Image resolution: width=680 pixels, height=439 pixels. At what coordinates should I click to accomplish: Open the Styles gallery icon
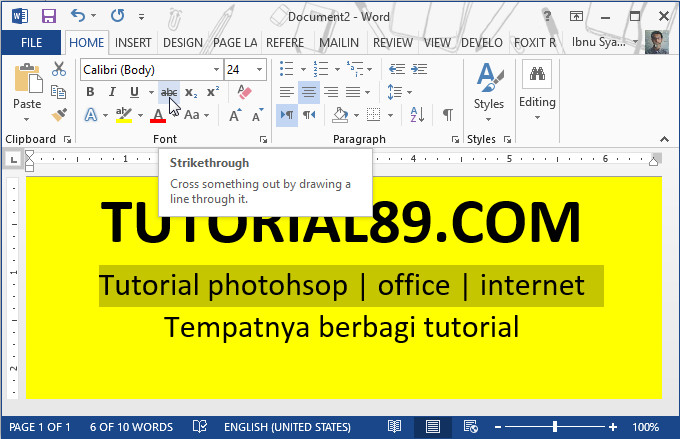click(489, 77)
